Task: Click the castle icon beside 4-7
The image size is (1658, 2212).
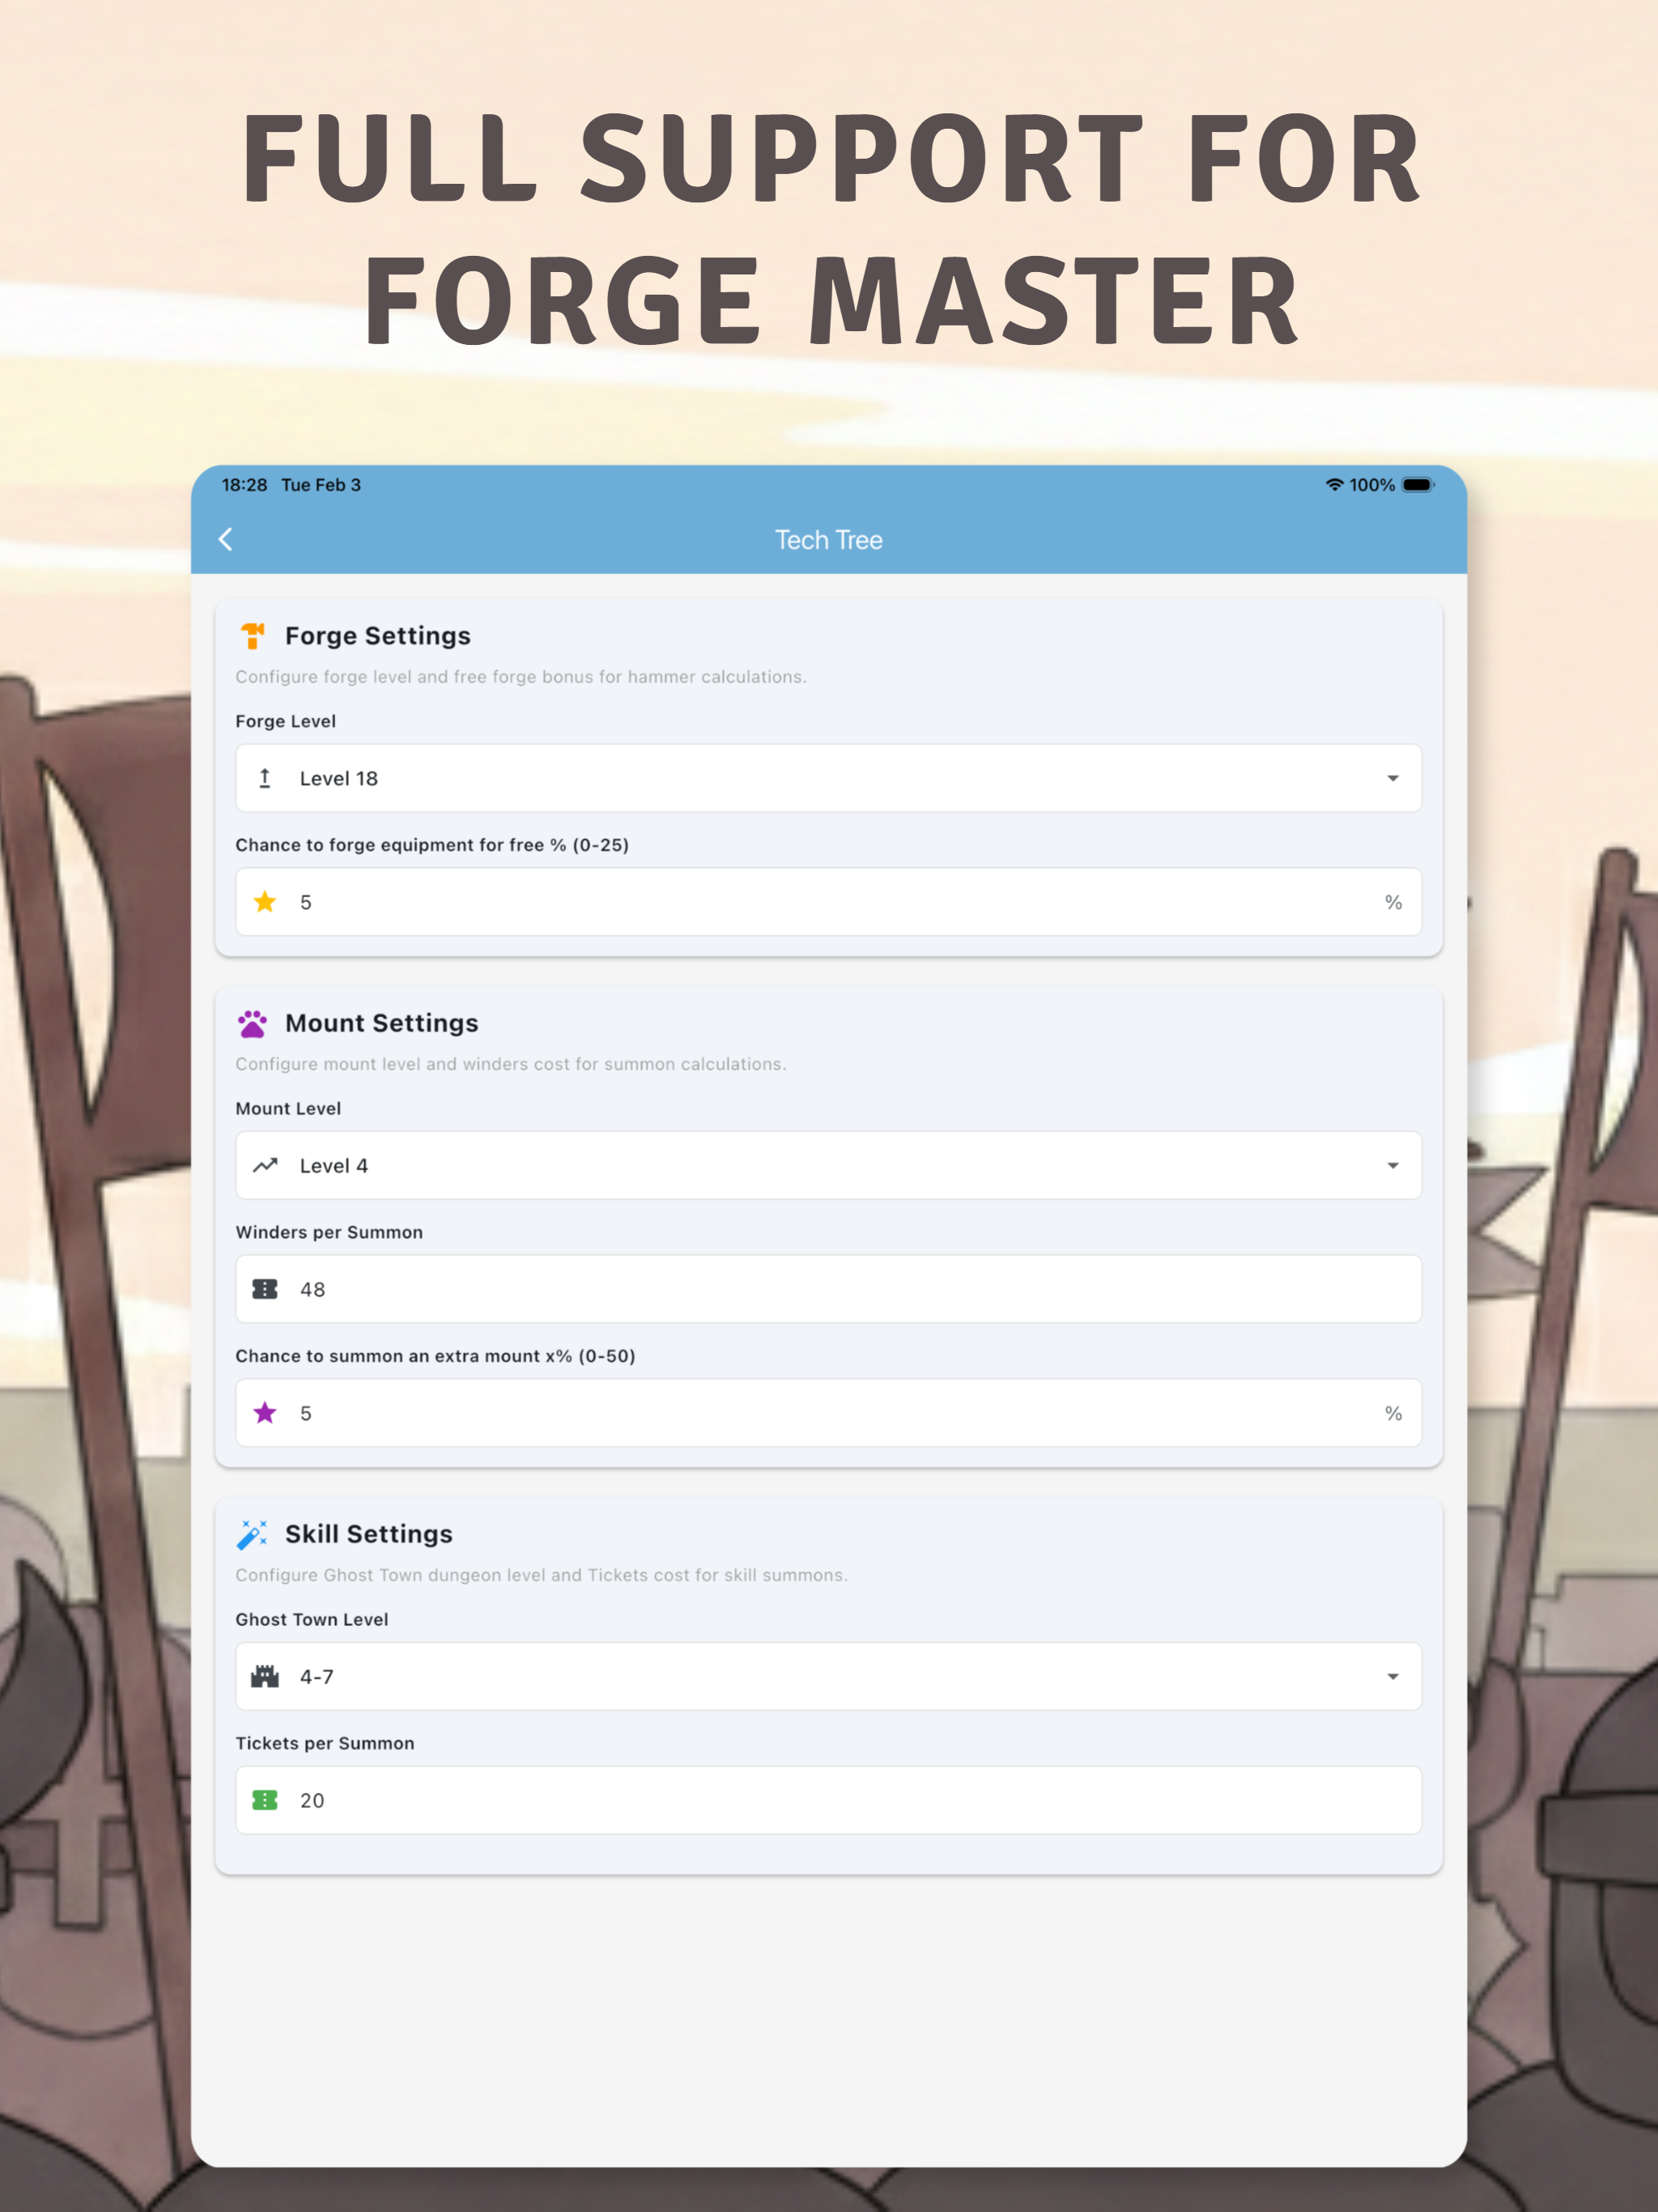Action: pos(265,1676)
